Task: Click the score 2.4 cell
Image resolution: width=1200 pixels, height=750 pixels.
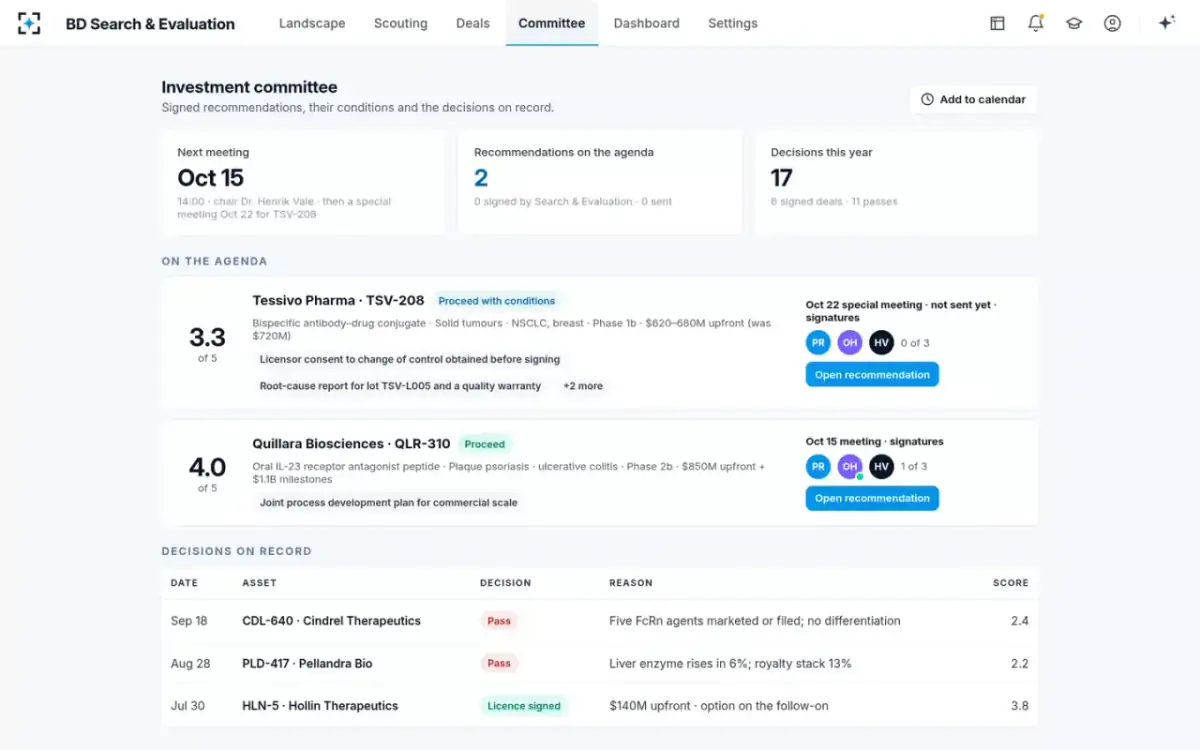Action: coord(1019,621)
